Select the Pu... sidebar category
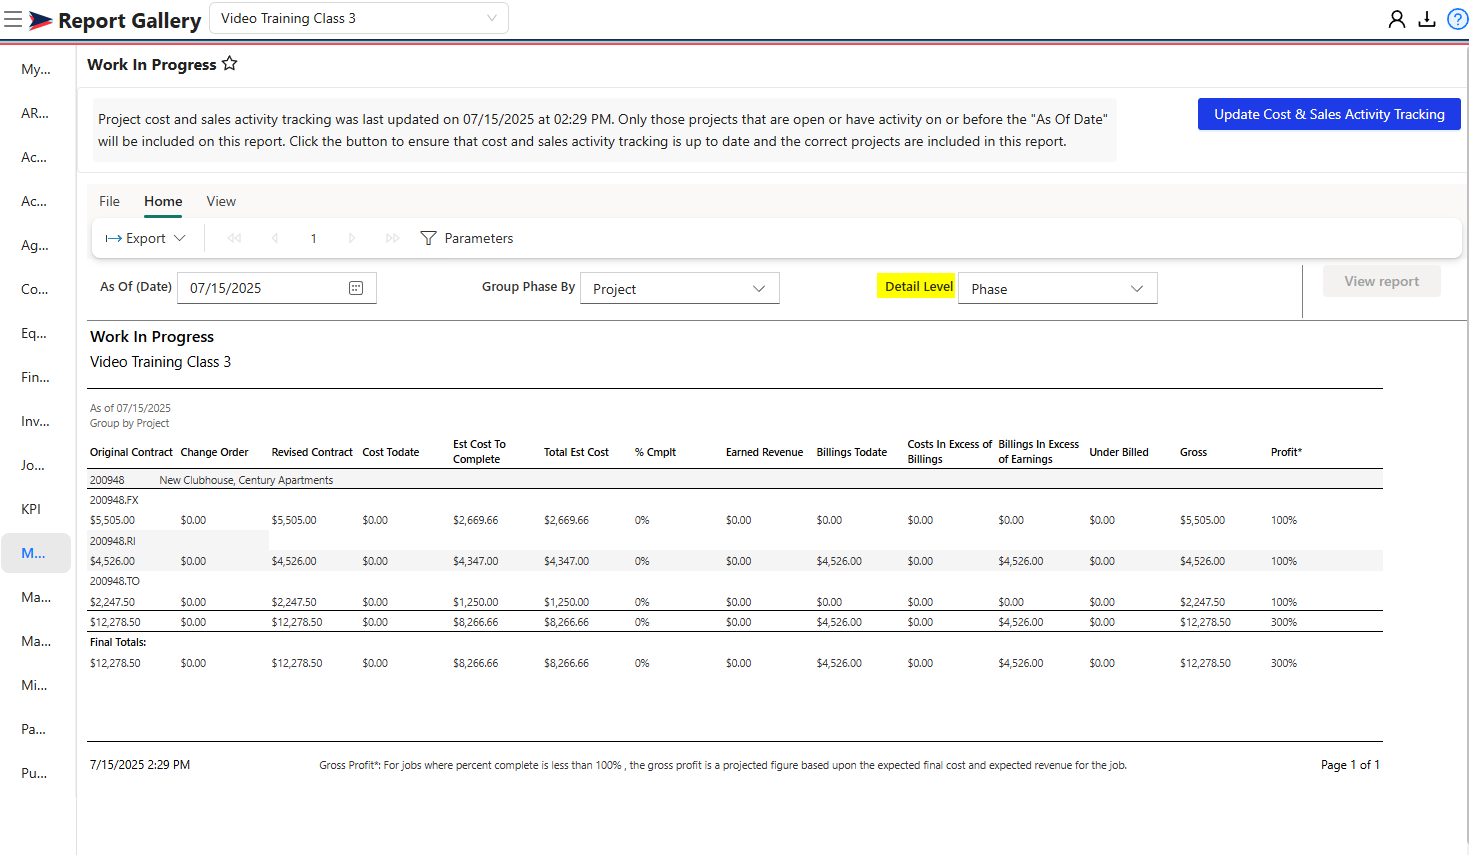This screenshot has width=1469, height=855. [36, 773]
